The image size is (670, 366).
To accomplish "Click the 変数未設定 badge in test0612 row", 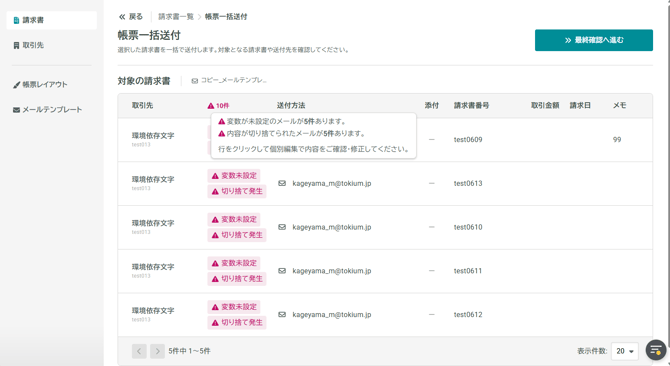I will pos(234,307).
